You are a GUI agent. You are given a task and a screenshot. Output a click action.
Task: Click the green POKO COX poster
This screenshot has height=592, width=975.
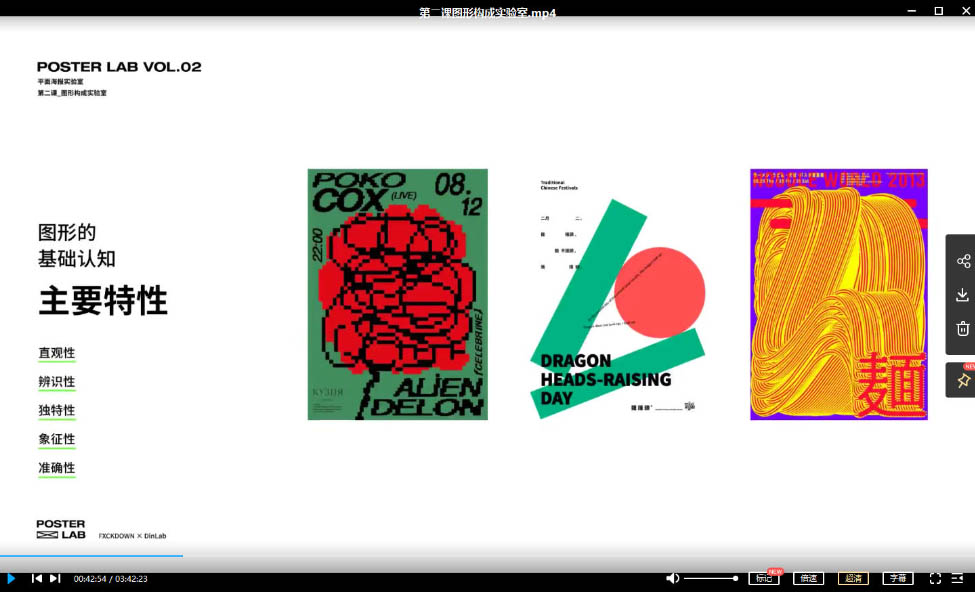tap(397, 294)
